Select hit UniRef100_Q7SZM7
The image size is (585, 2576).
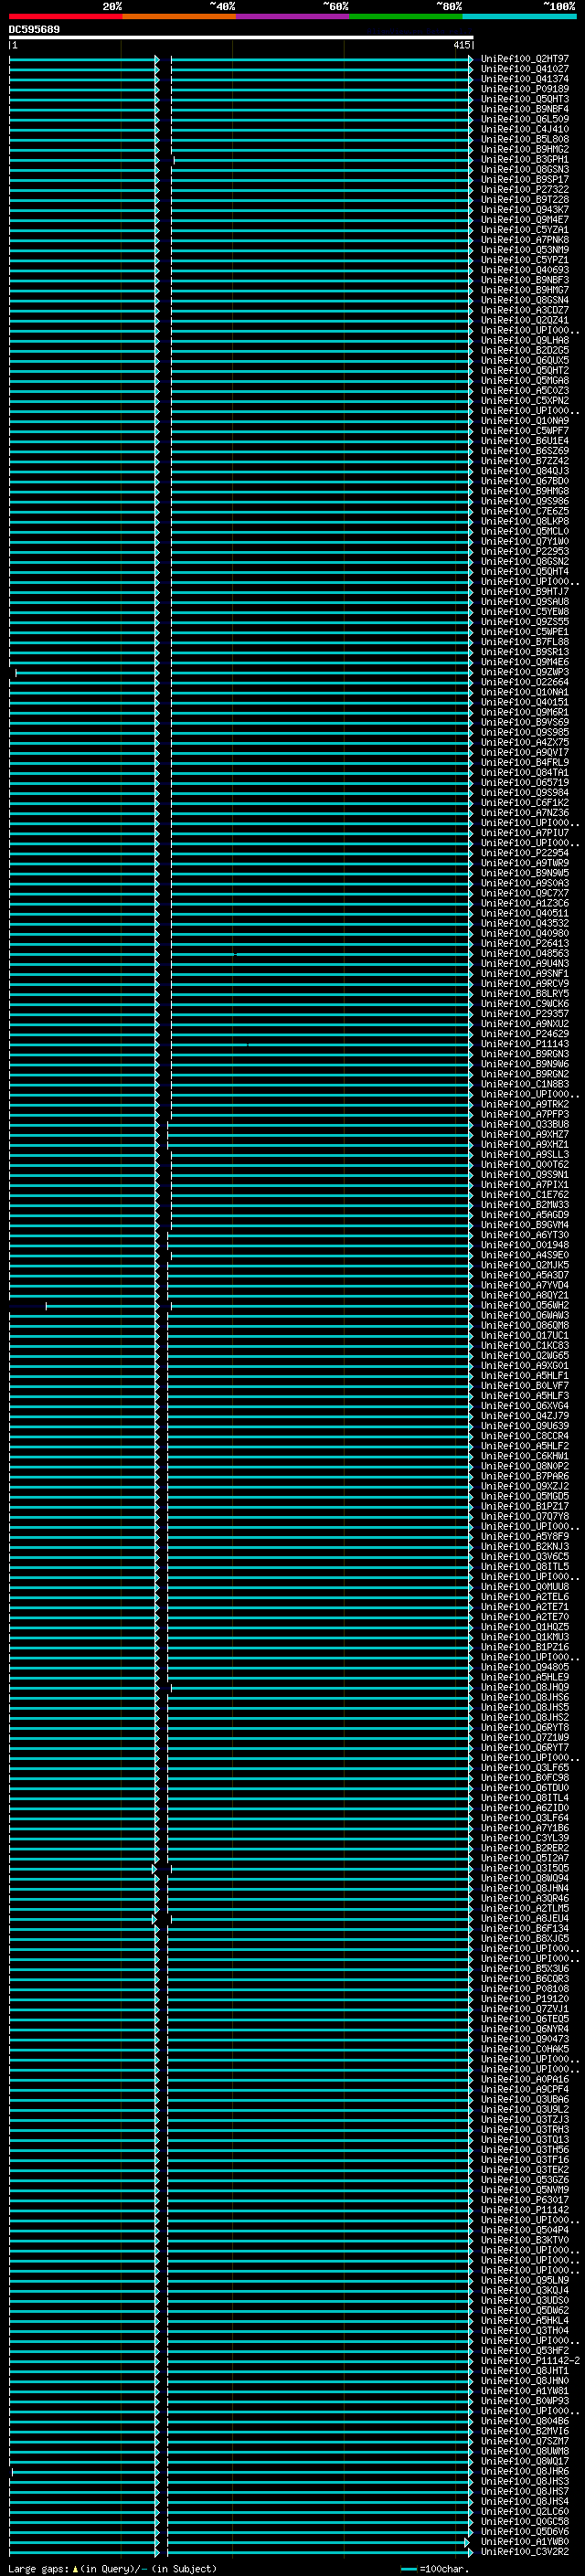[524, 2440]
